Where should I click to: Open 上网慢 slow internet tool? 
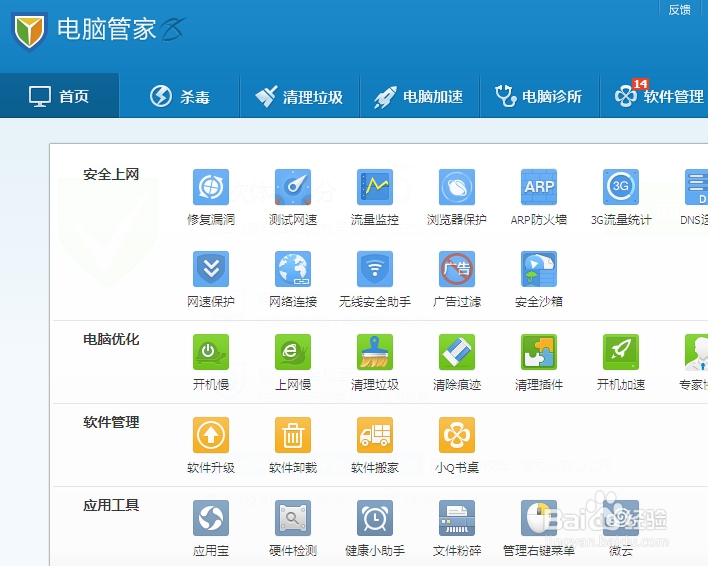click(293, 352)
